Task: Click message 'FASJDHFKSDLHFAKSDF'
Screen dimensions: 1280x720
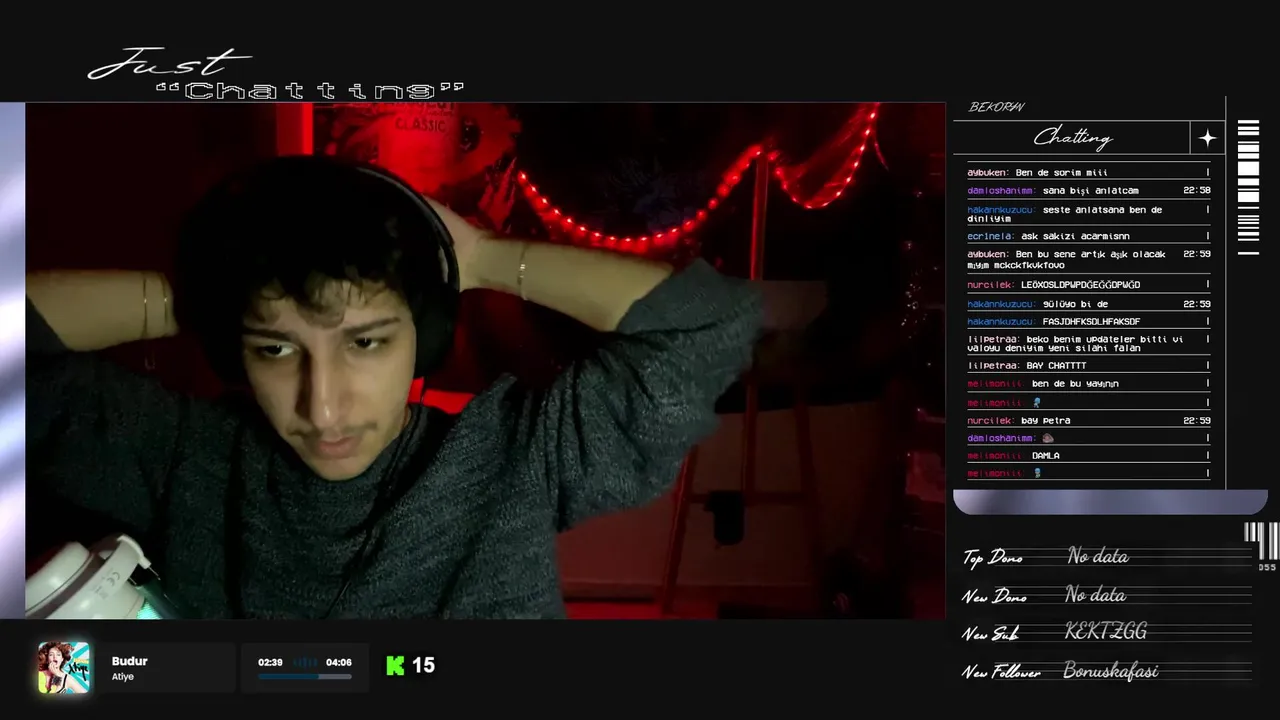Action: click(1091, 322)
